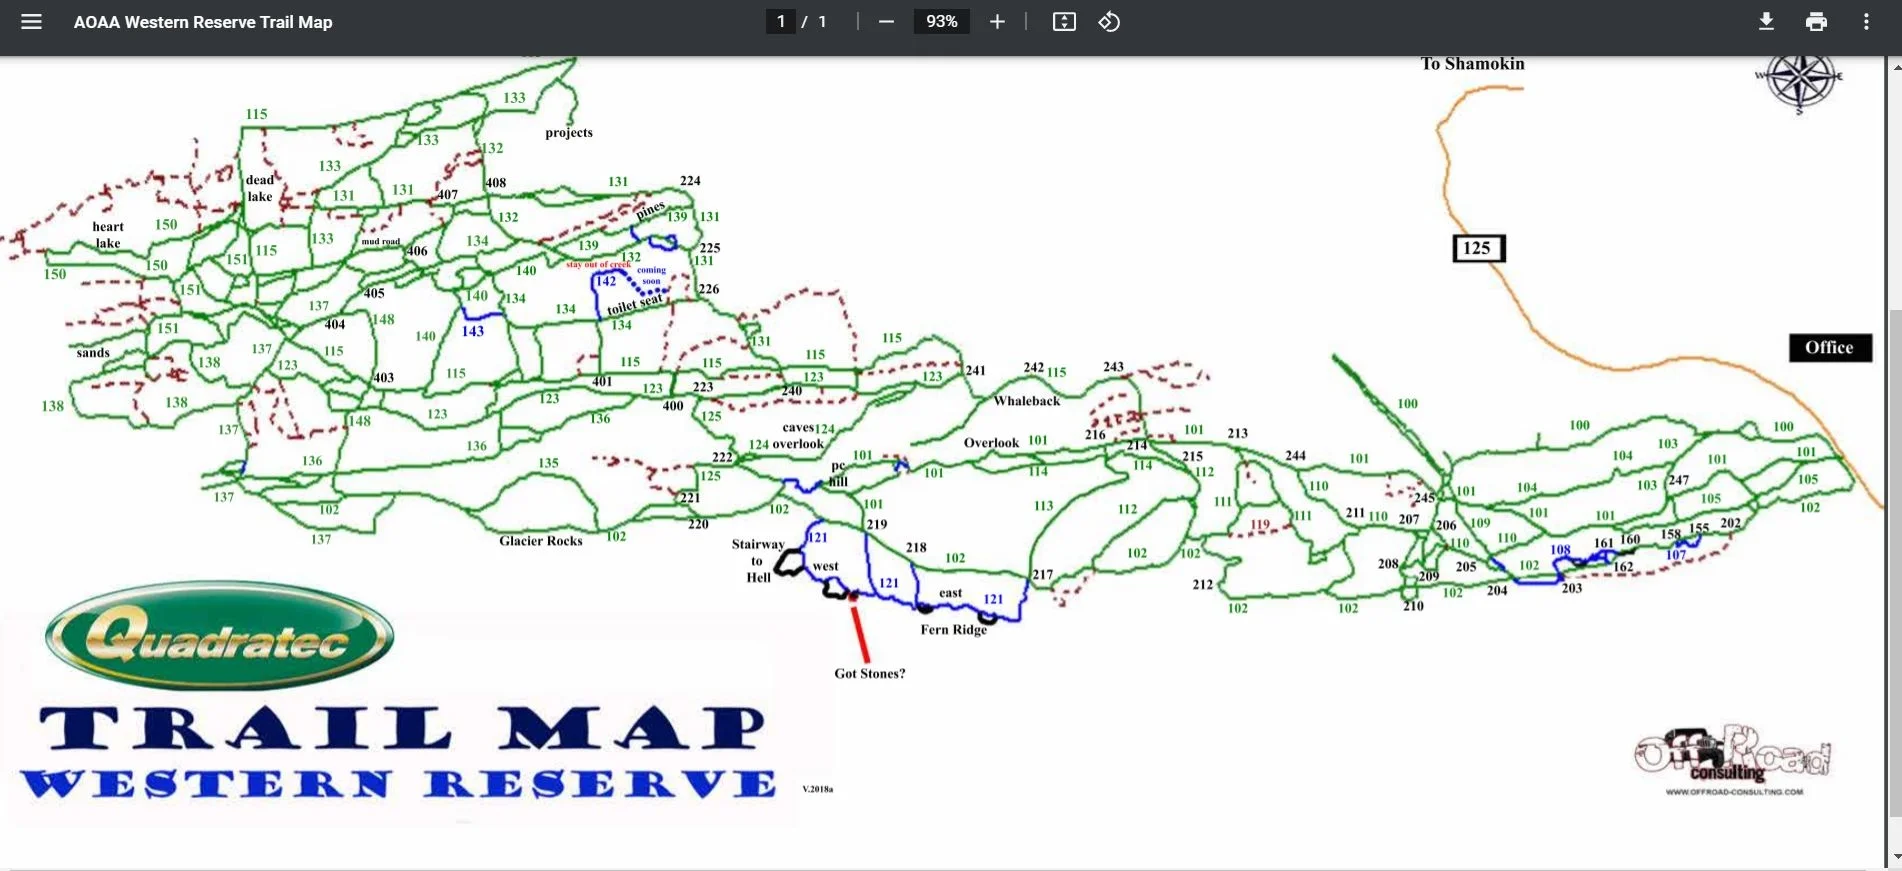Select the page number input field
Screen dimensions: 1902x871
(781, 22)
